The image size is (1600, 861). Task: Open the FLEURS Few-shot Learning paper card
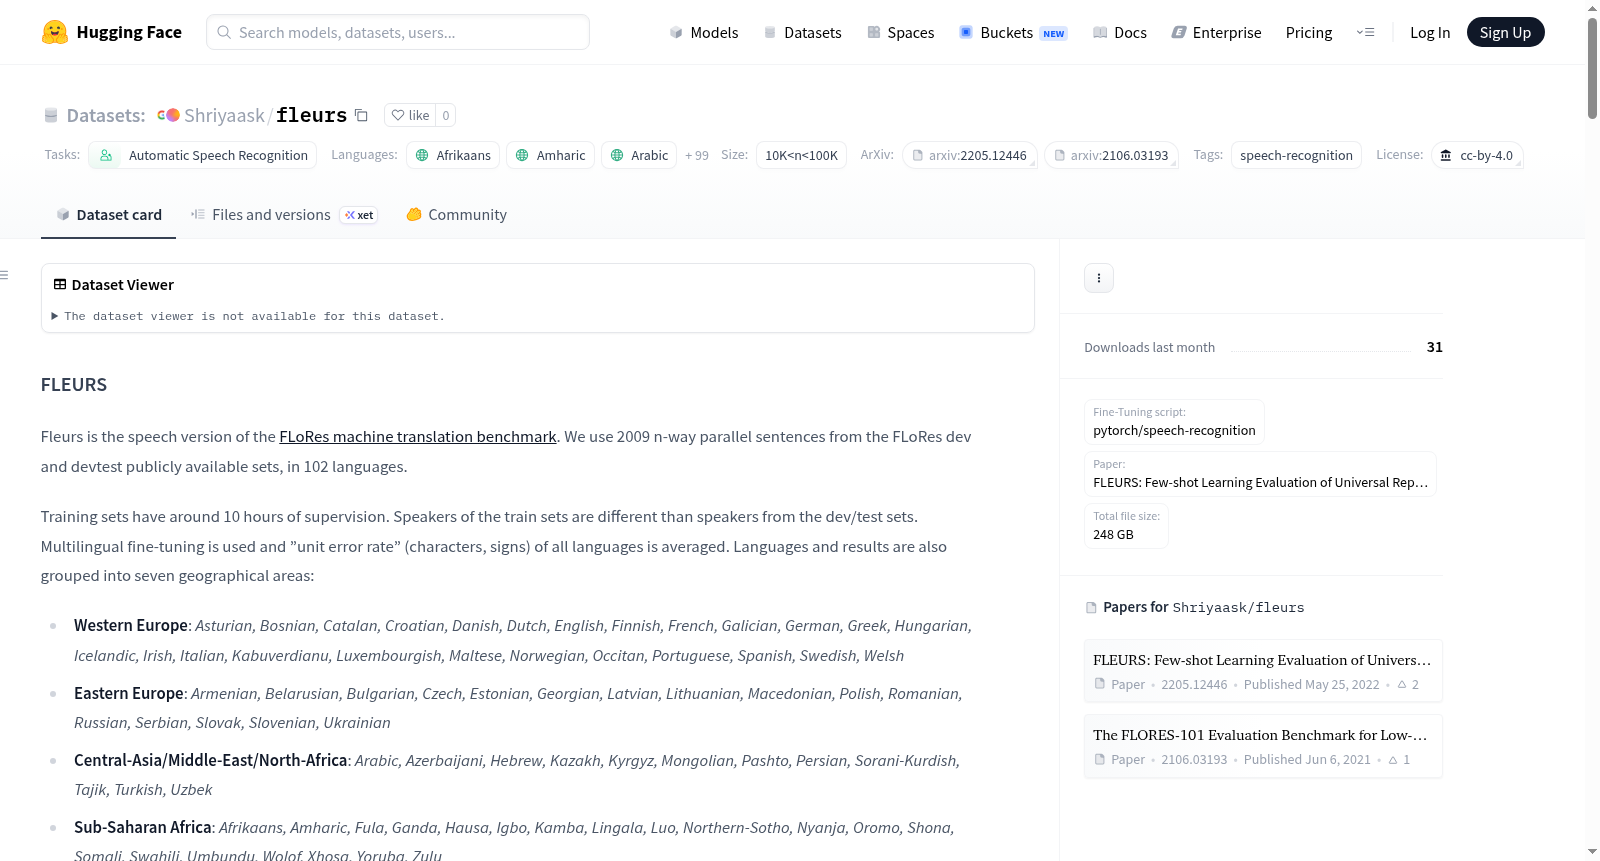pos(1263,671)
